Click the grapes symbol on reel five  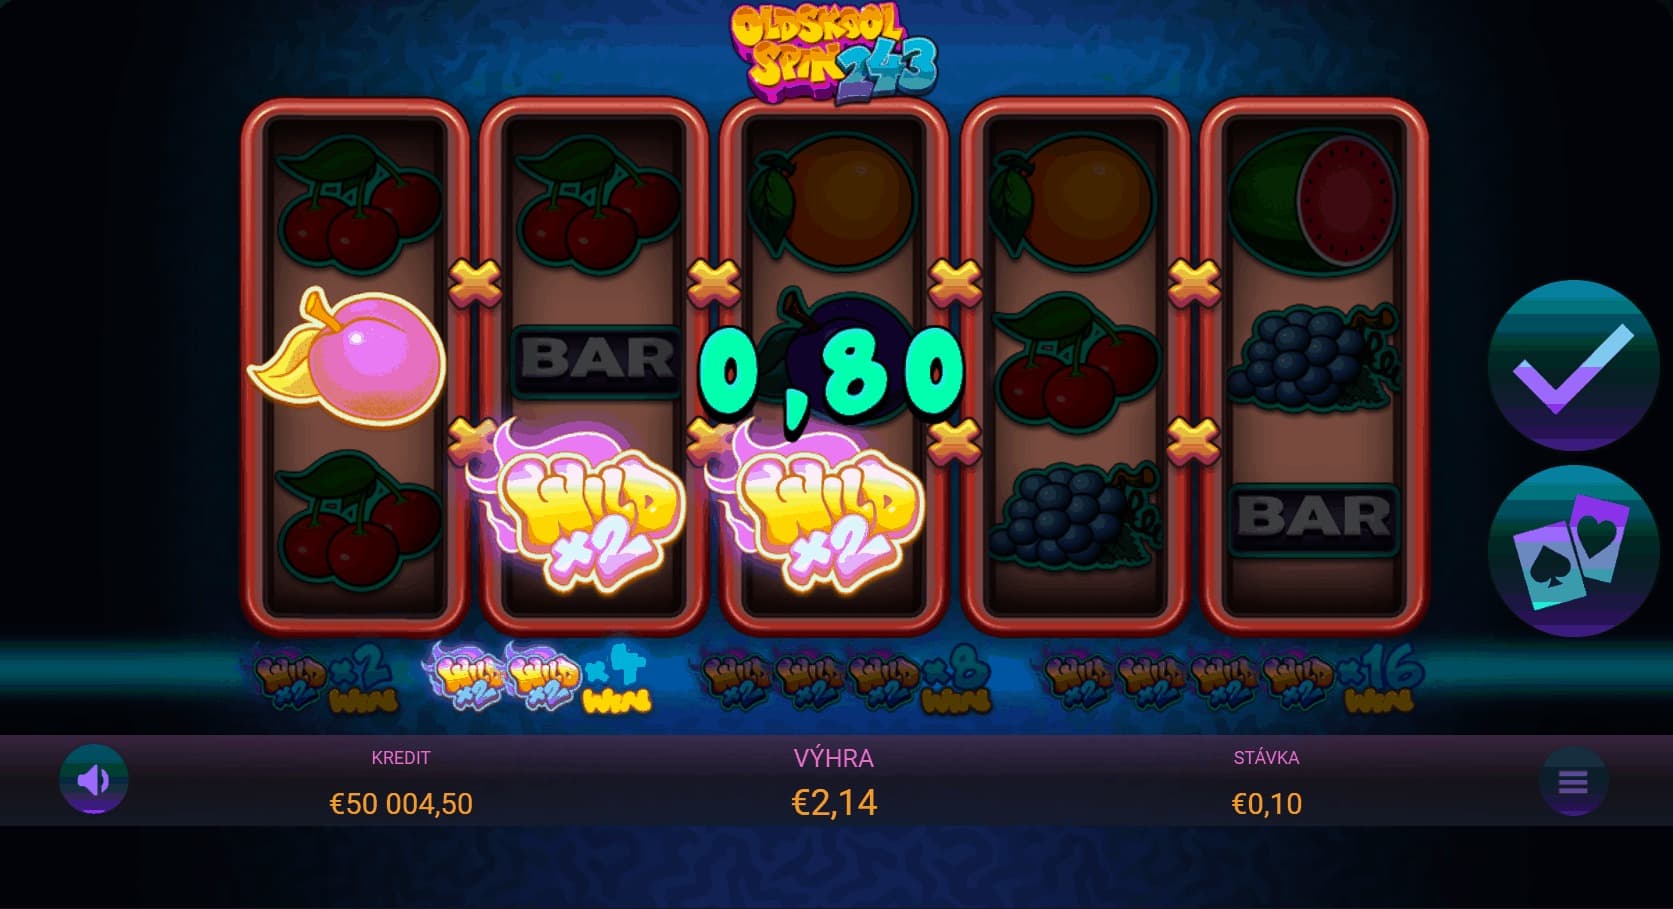pos(1313,357)
